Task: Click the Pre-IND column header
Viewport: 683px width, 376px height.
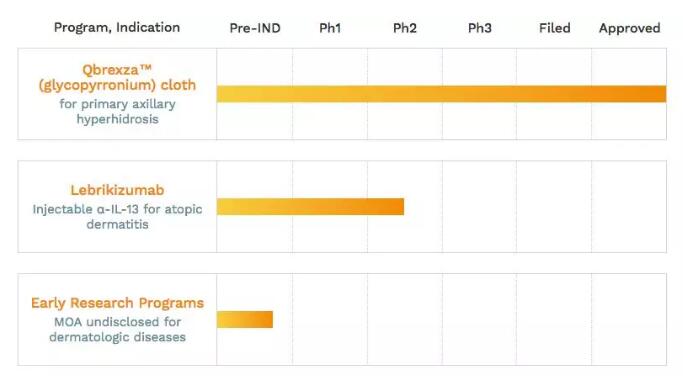Action: (255, 28)
